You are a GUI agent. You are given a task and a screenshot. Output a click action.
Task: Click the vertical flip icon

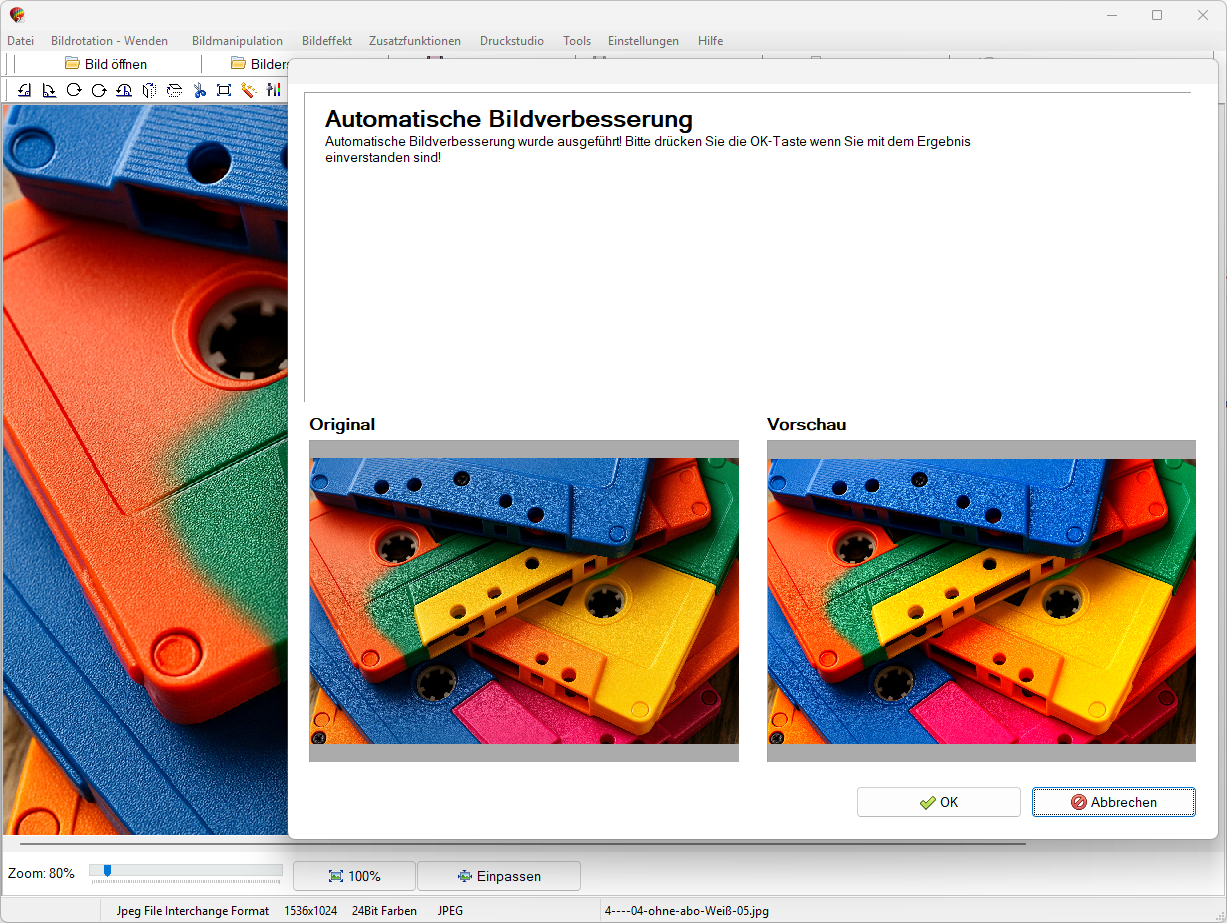(x=174, y=90)
